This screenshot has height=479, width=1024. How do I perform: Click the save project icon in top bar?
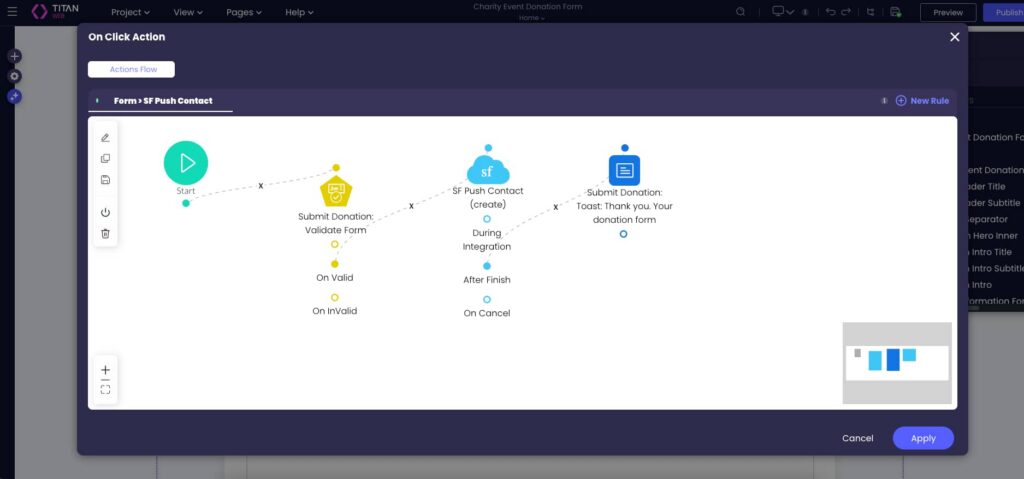click(895, 12)
